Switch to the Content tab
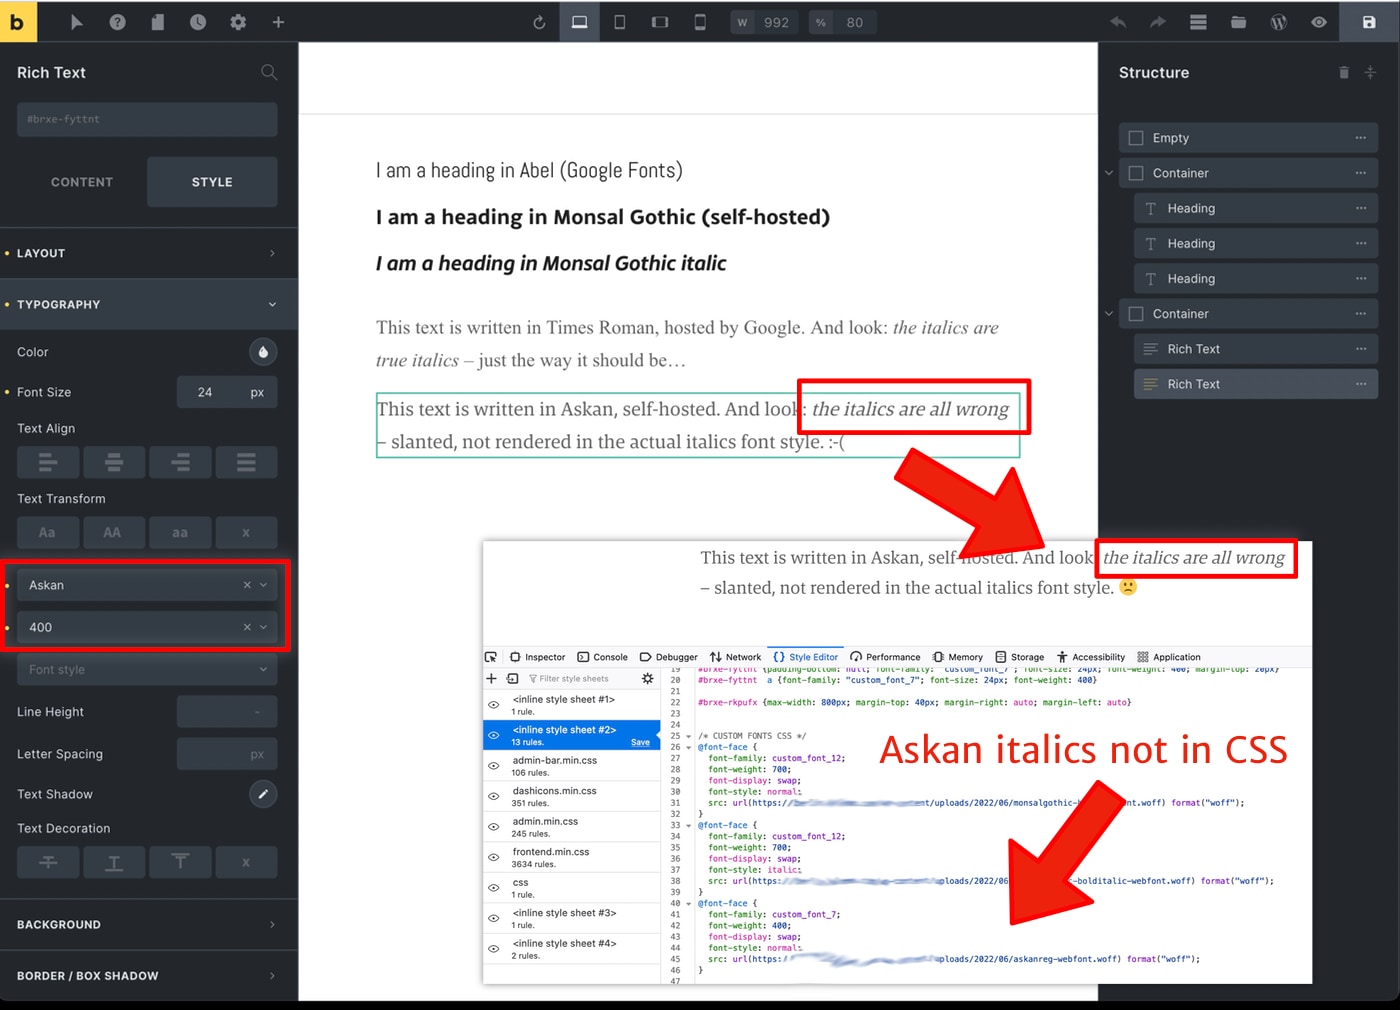This screenshot has width=1400, height=1010. 82,182
